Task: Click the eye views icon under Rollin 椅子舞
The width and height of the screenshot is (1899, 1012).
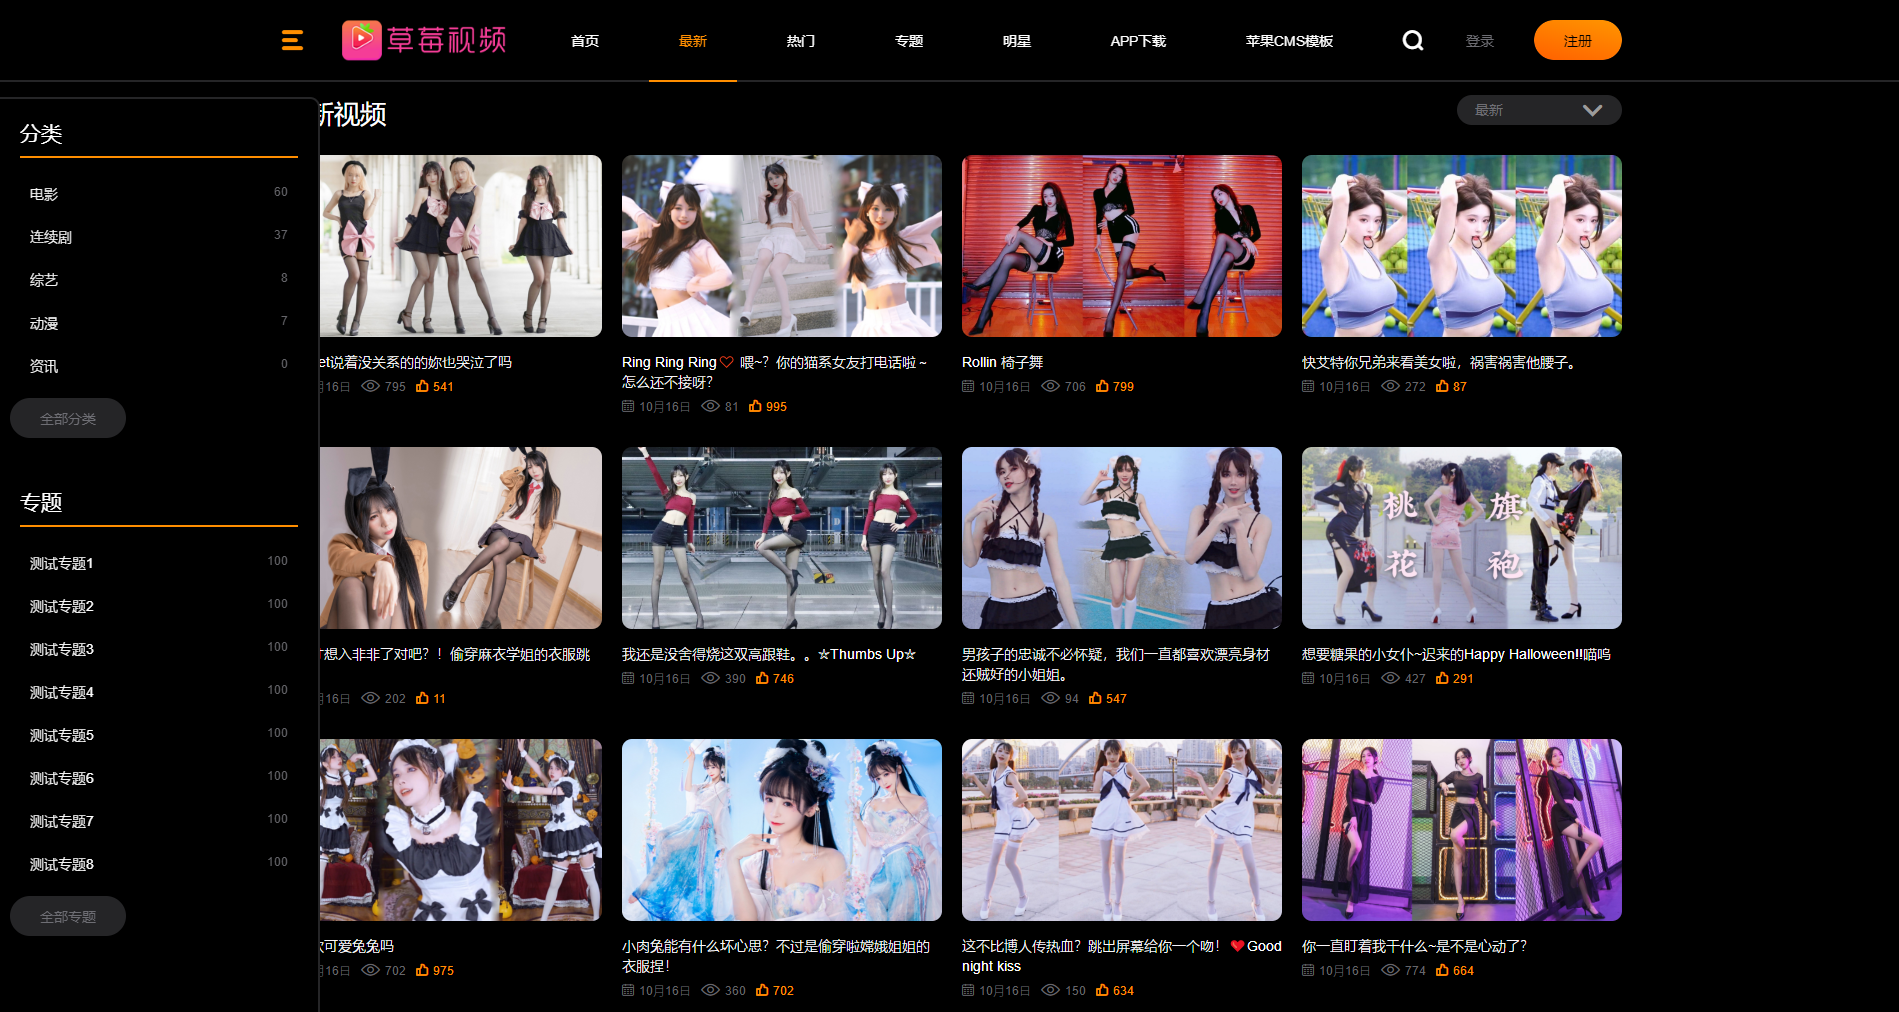Action: [x=1050, y=386]
